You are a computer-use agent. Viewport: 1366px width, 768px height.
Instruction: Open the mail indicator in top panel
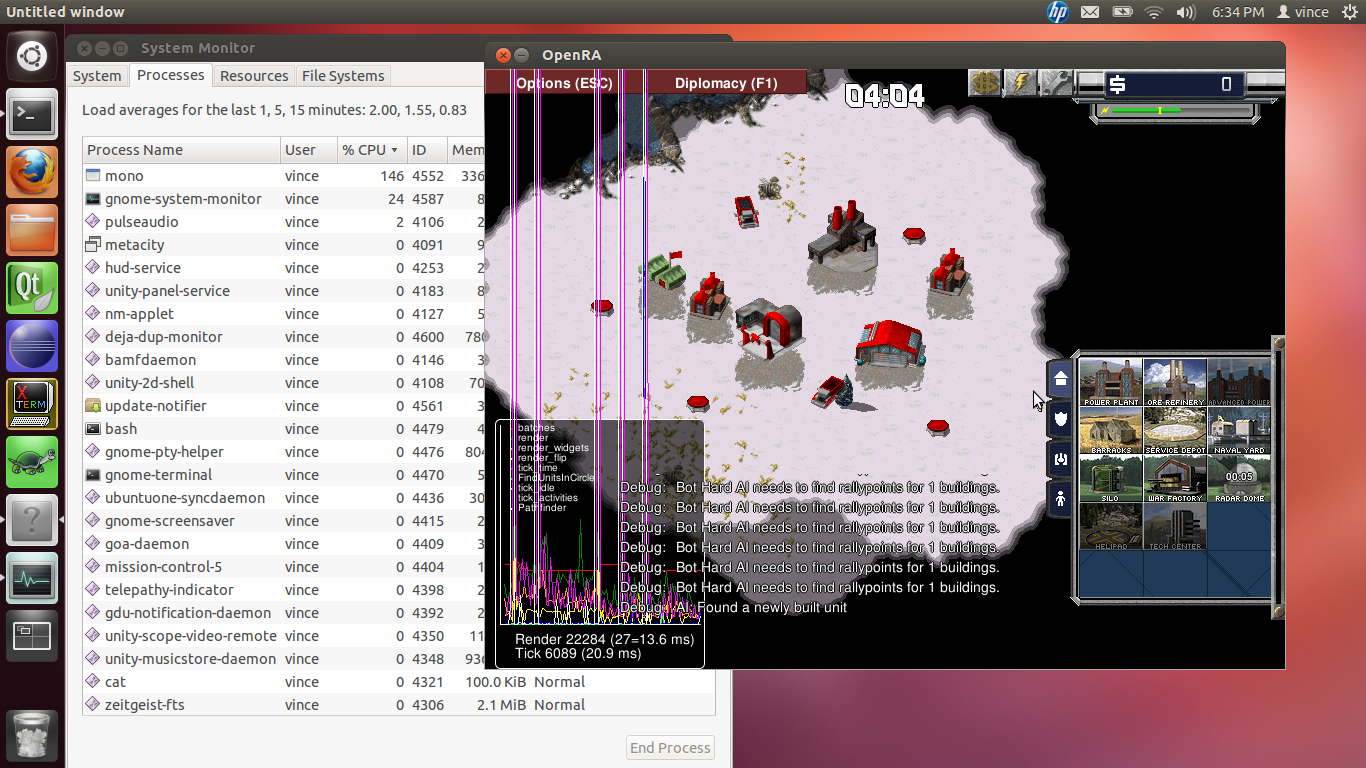click(1090, 12)
